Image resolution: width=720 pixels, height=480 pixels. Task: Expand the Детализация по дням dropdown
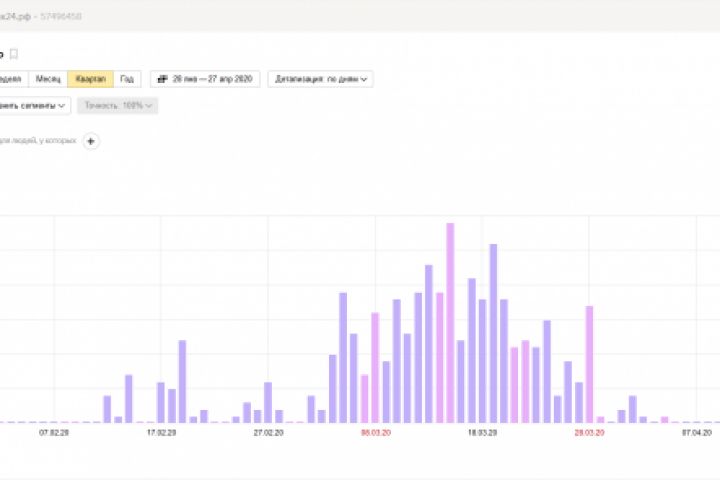(x=321, y=79)
